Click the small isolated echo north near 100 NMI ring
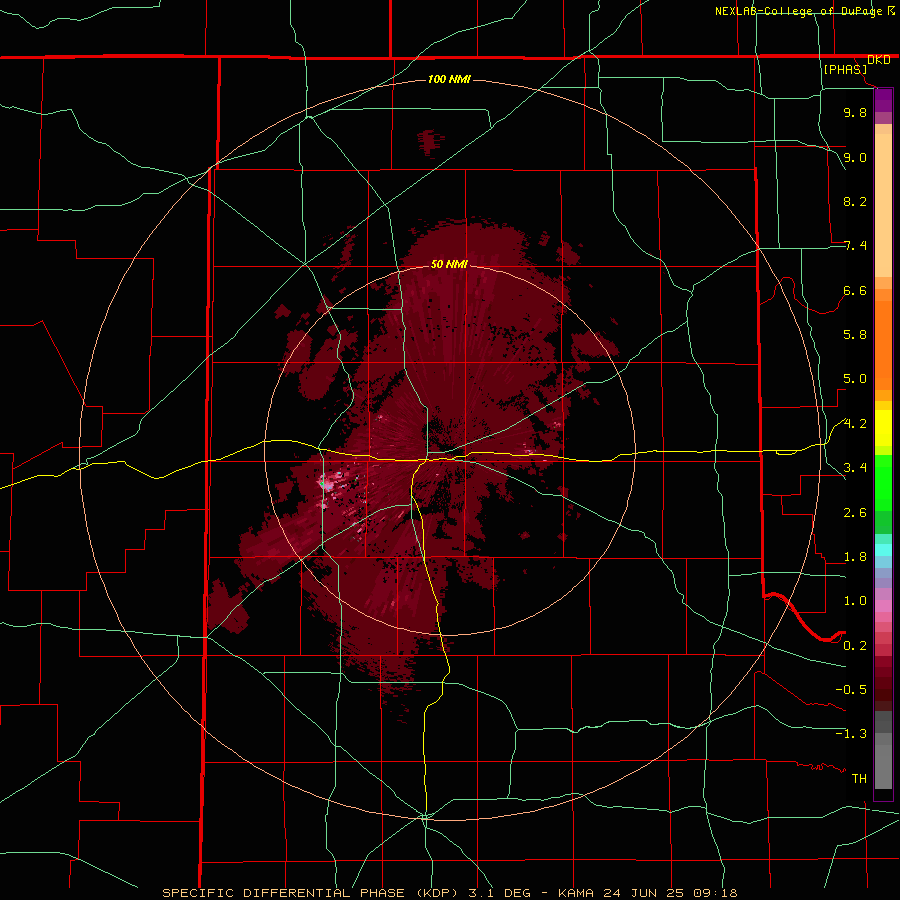 point(430,143)
